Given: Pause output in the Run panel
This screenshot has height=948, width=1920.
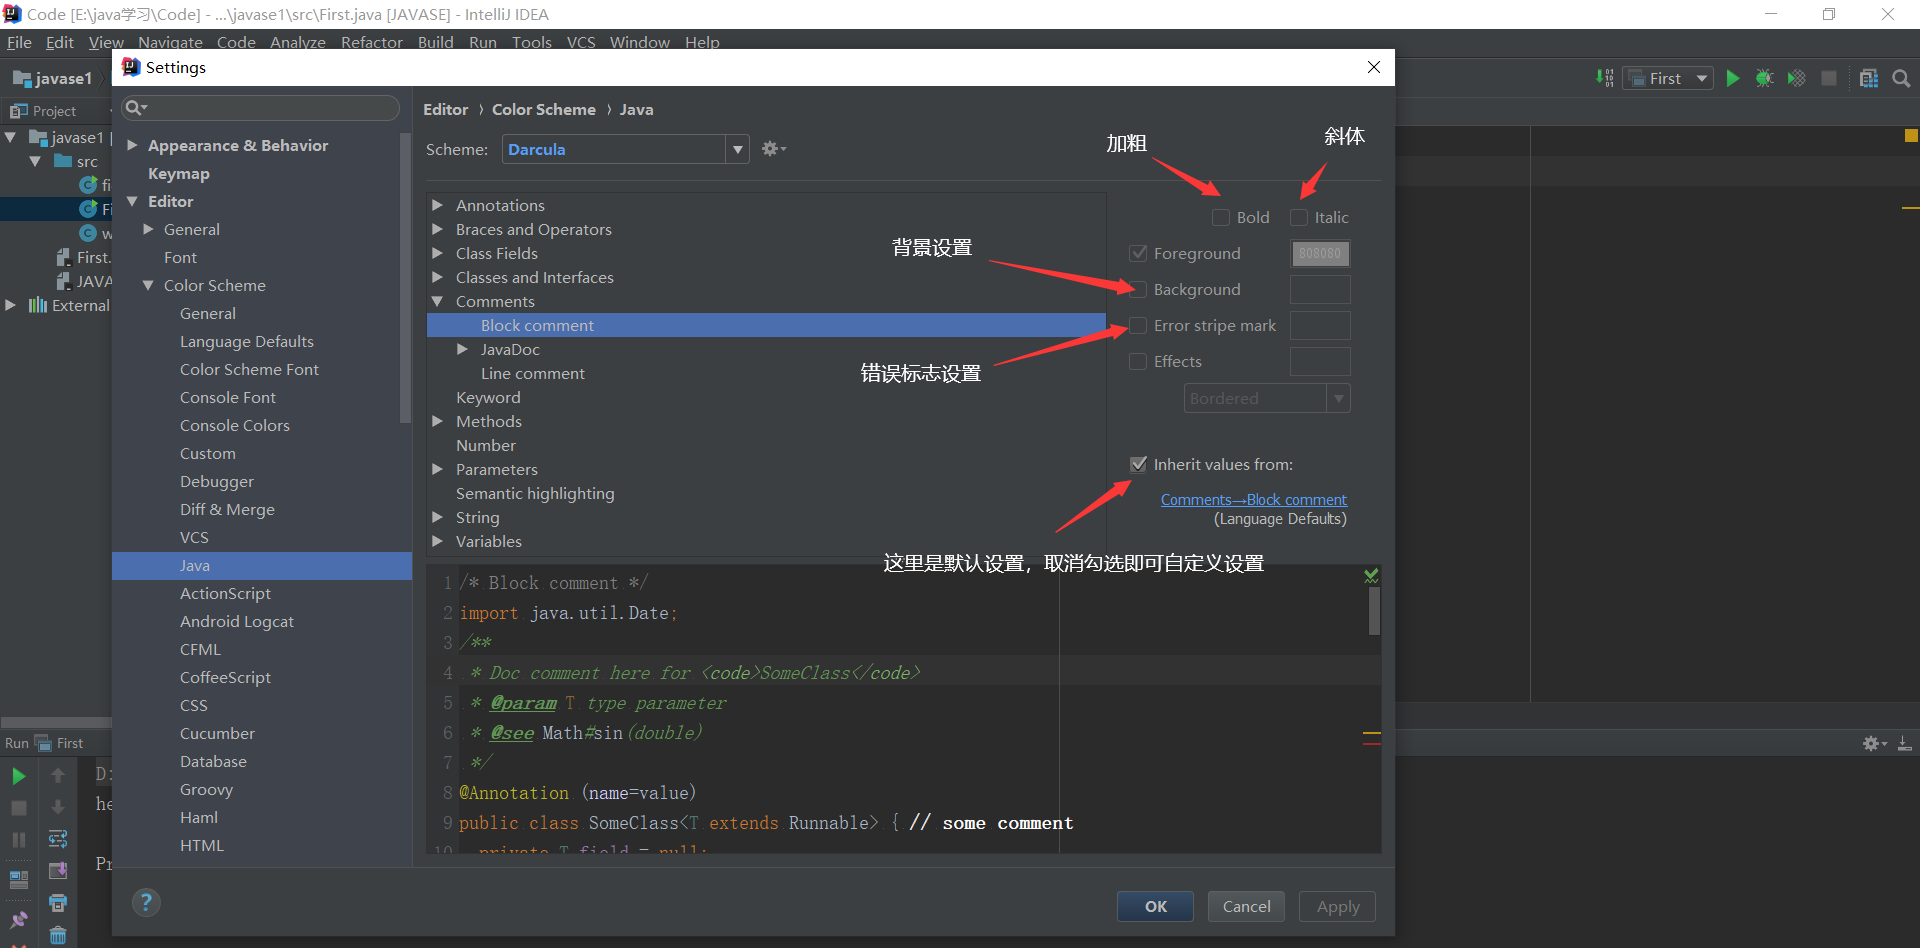Looking at the screenshot, I should 18,839.
